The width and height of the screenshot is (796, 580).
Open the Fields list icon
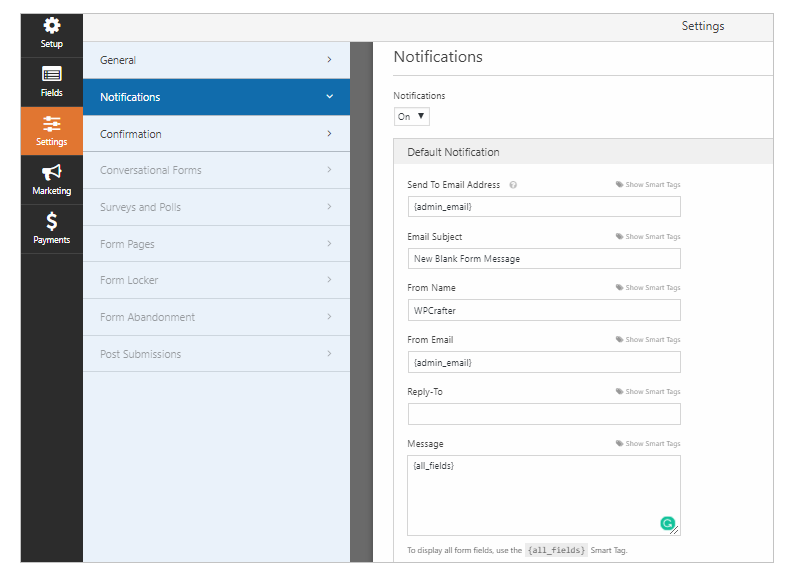[52, 74]
